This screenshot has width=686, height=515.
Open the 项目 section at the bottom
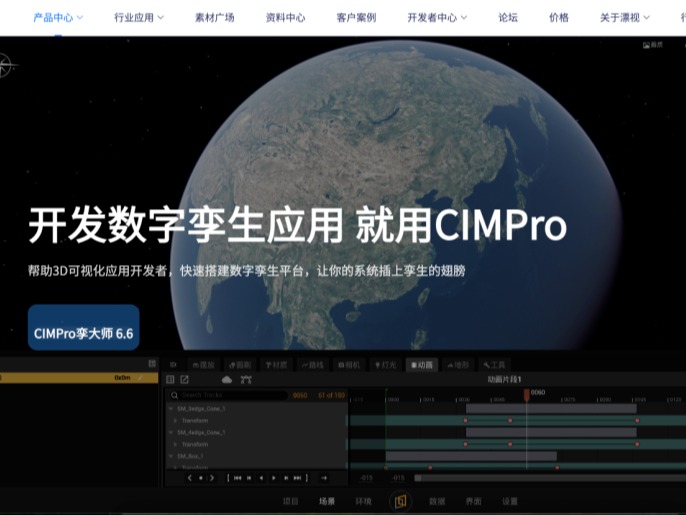(290, 501)
